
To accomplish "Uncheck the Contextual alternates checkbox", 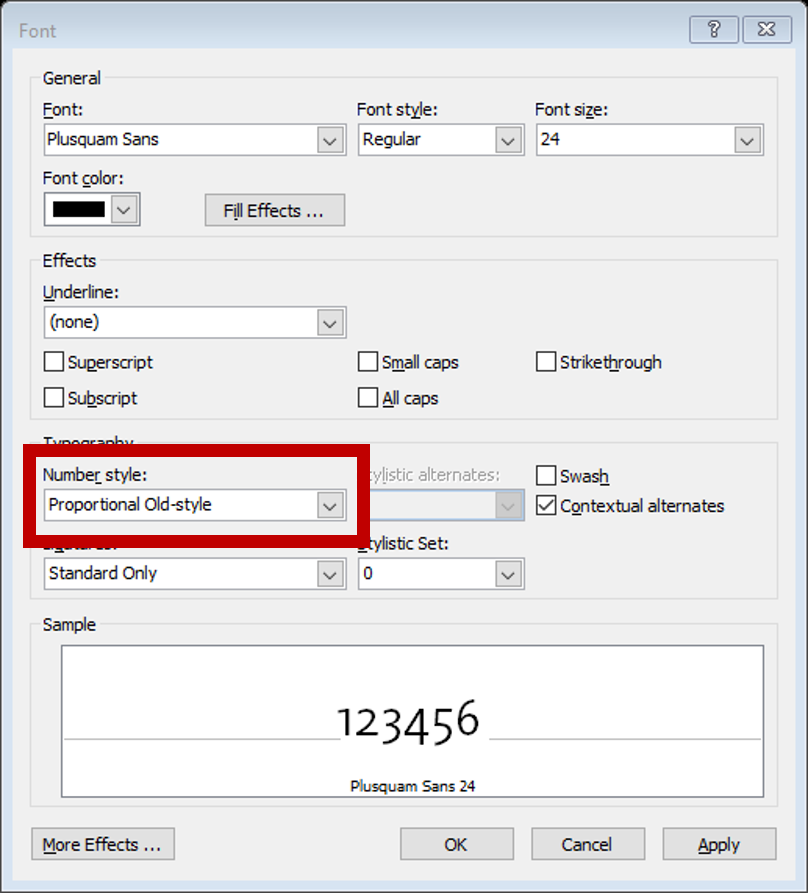I will 545,506.
